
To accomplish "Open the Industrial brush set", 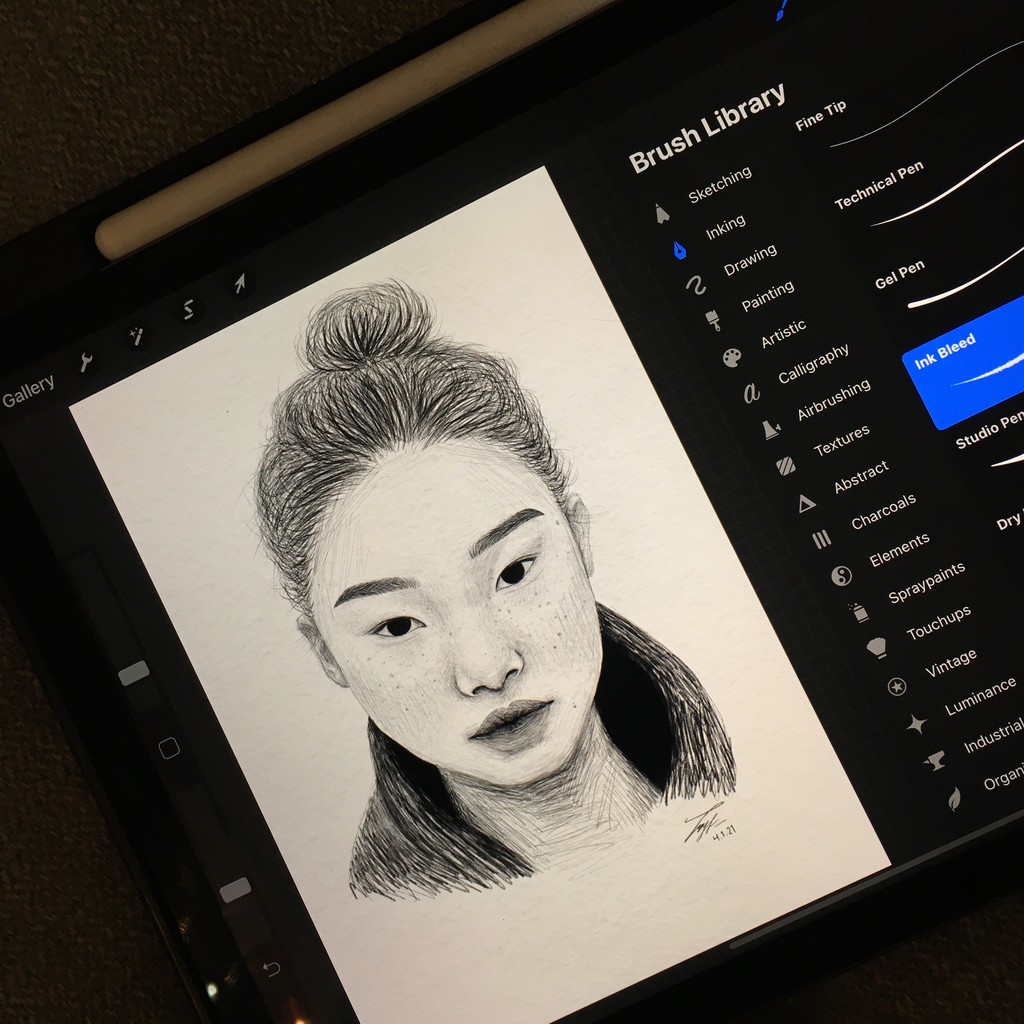I will click(993, 736).
